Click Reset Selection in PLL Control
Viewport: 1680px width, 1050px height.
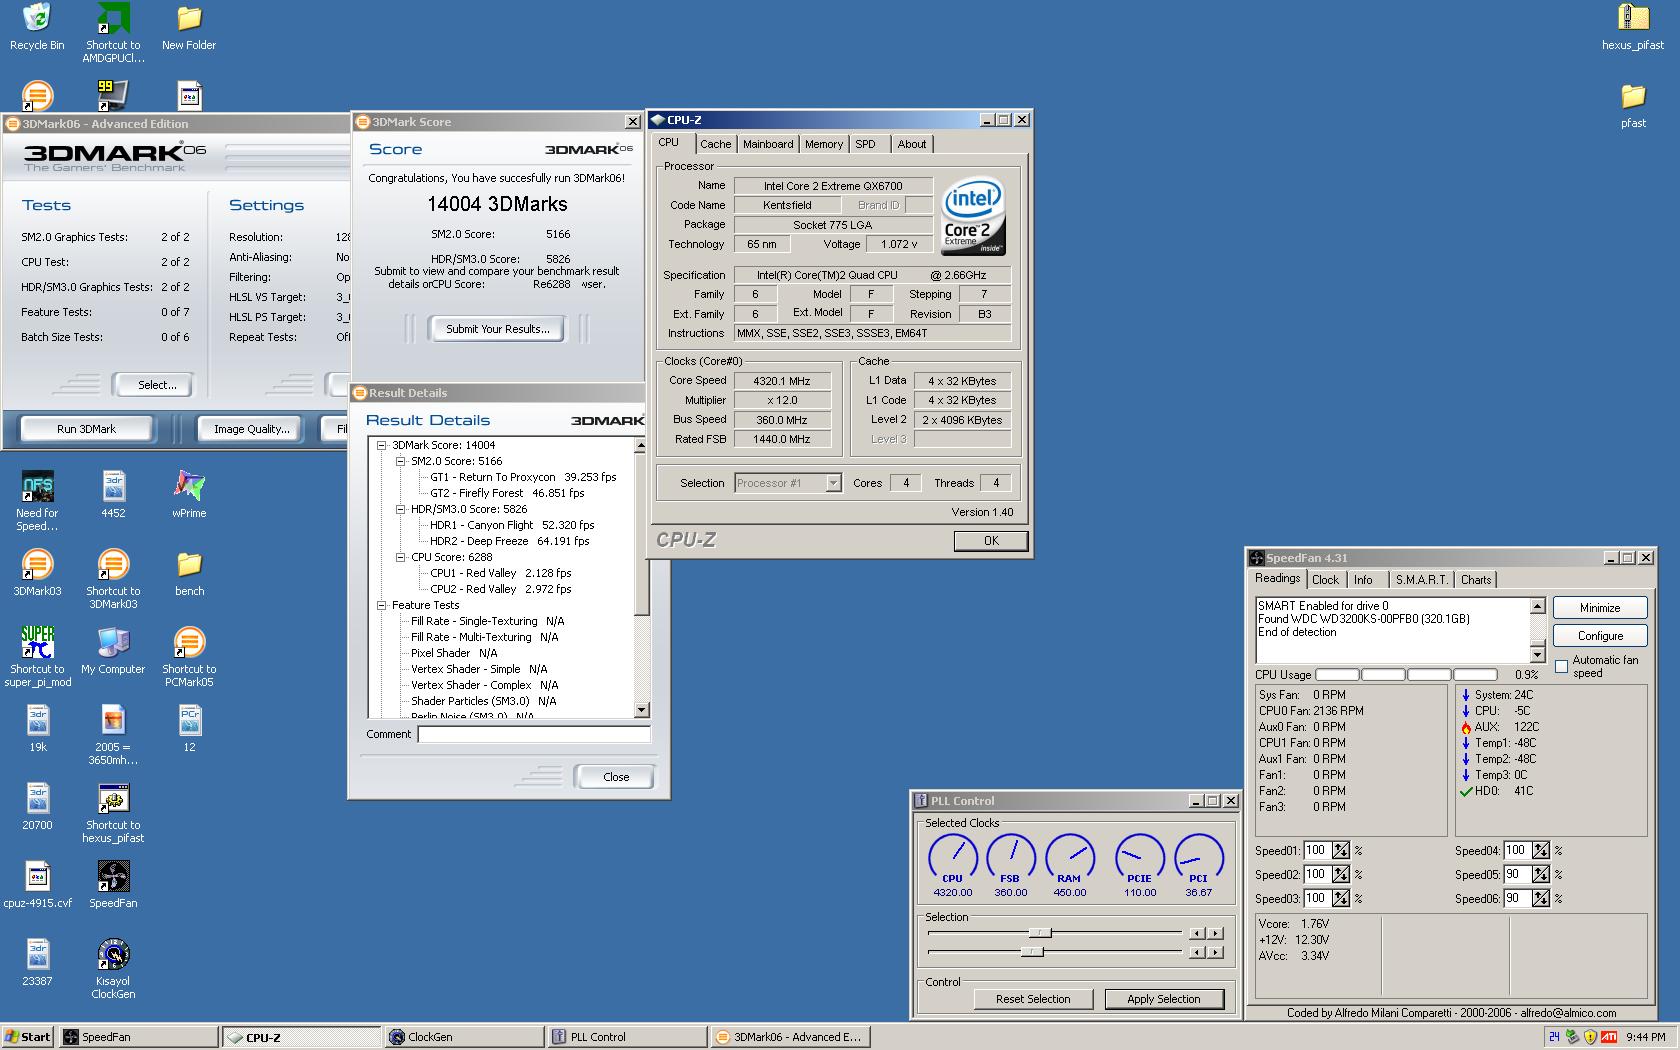coord(1033,999)
